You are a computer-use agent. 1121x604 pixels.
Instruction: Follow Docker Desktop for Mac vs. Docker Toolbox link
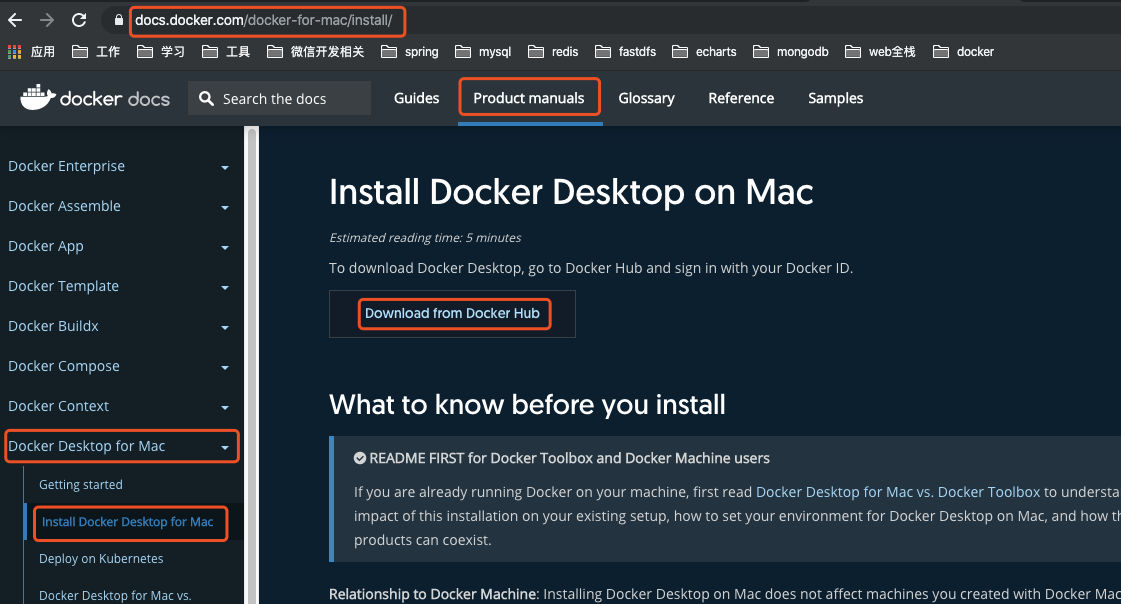[x=898, y=492]
